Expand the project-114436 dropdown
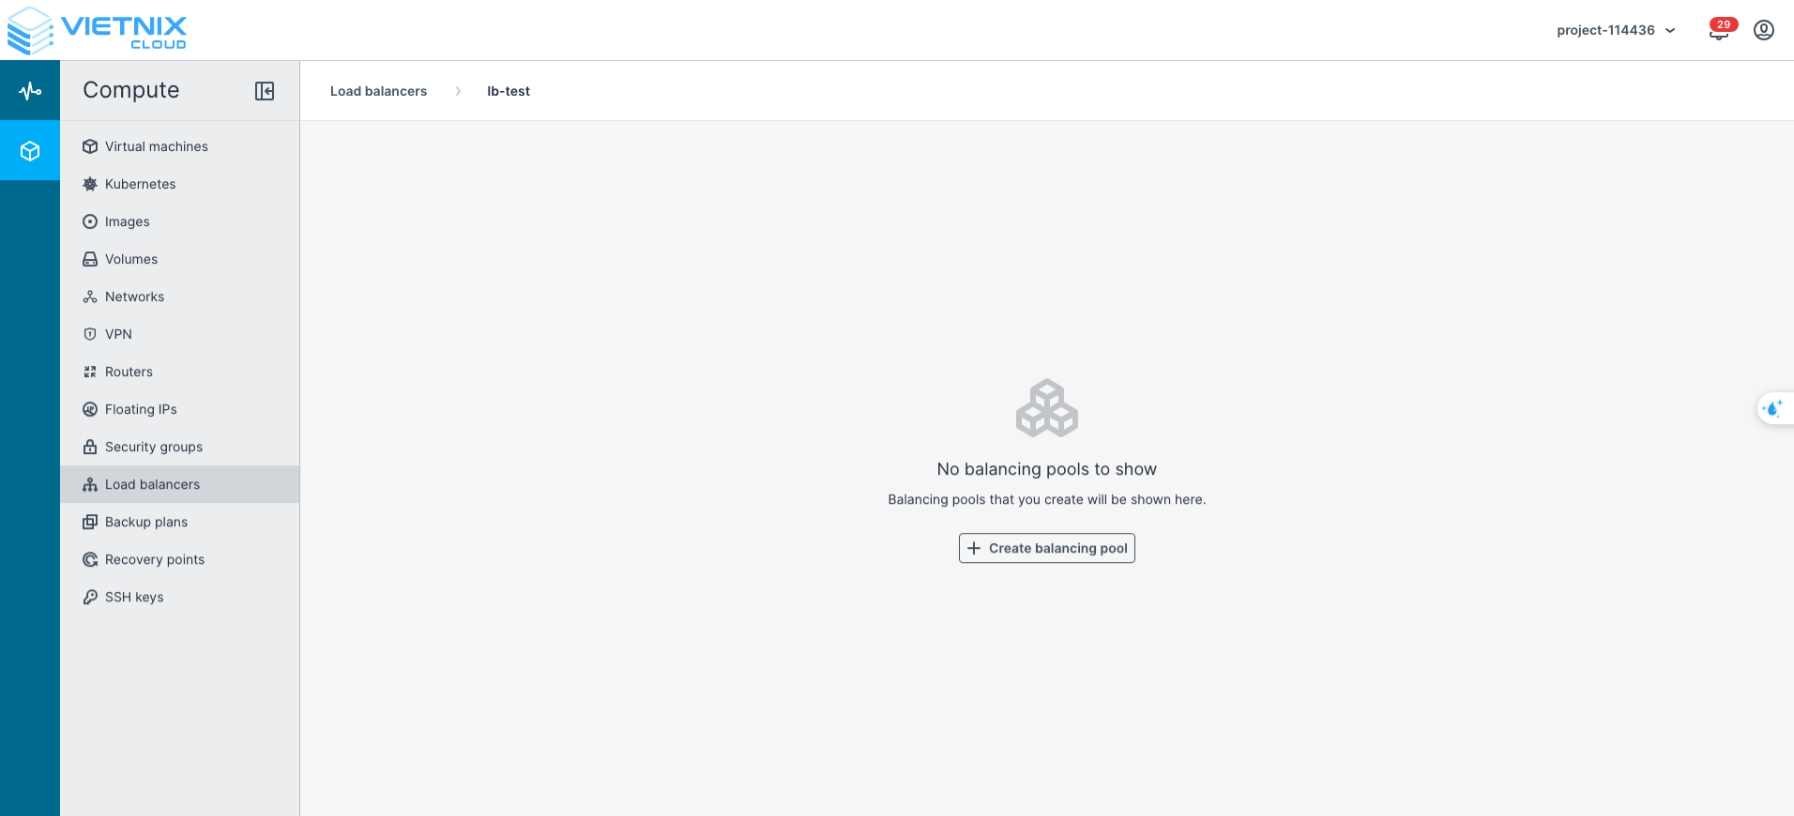 coord(1615,30)
